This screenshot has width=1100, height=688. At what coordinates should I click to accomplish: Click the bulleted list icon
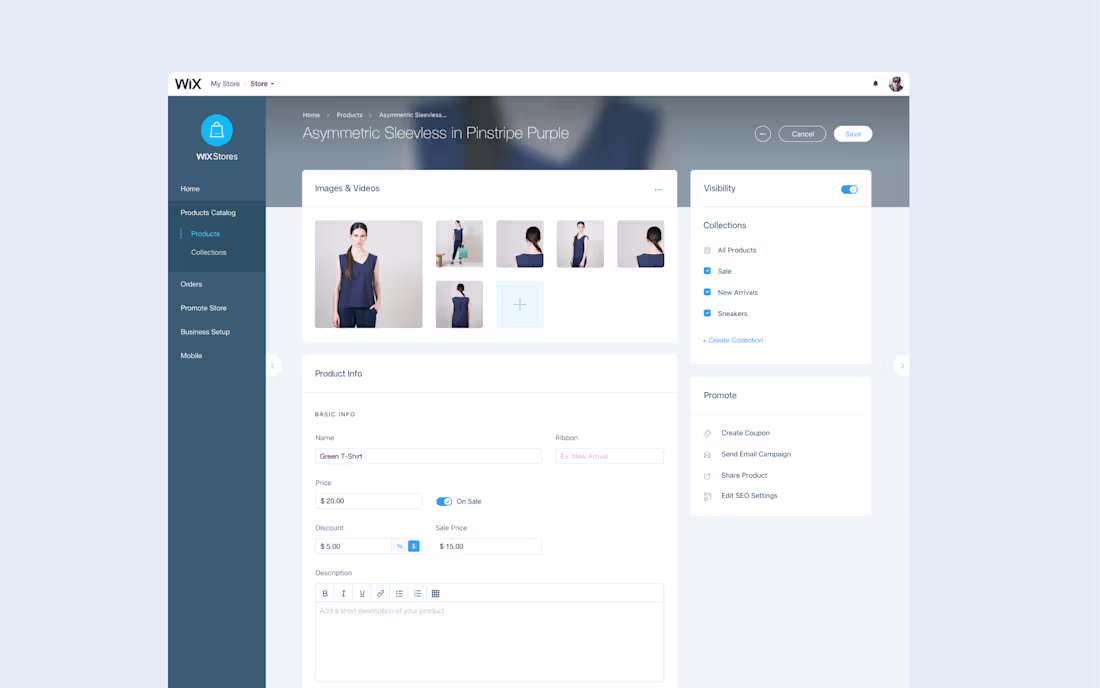(399, 593)
